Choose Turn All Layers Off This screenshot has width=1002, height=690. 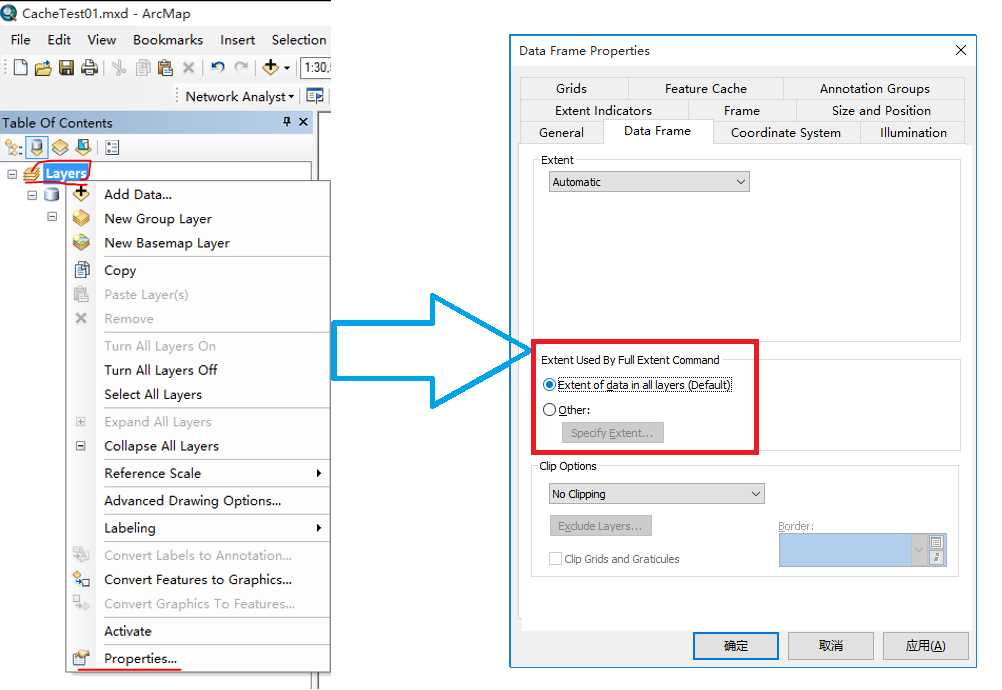198,370
